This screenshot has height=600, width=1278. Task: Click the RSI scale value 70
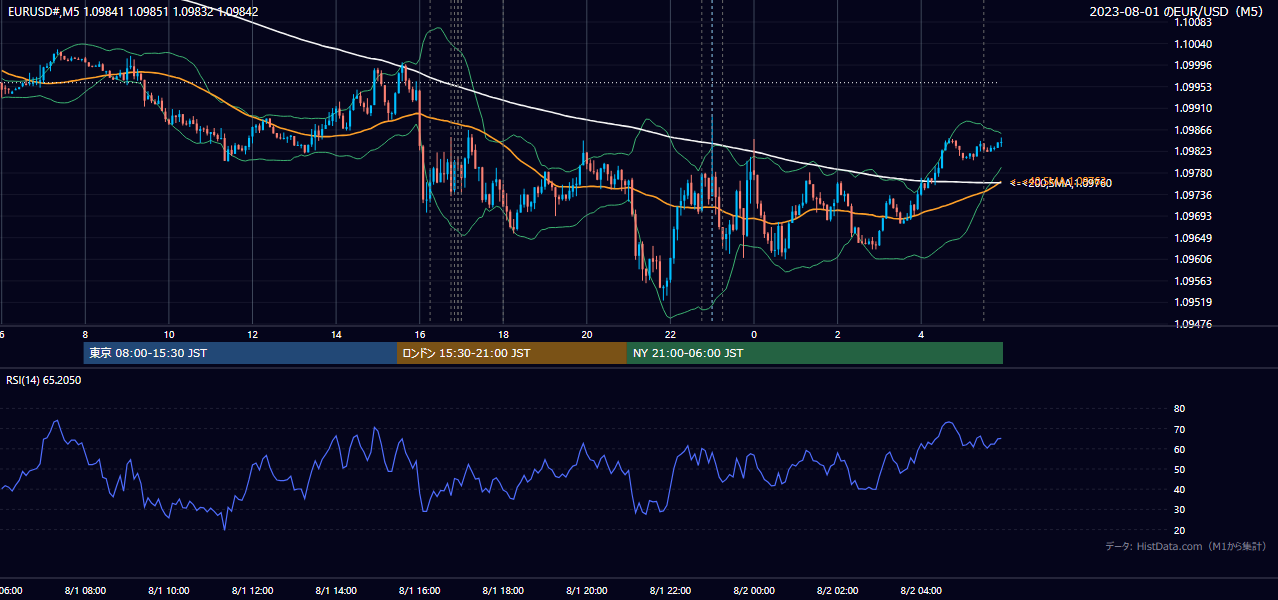point(1179,429)
